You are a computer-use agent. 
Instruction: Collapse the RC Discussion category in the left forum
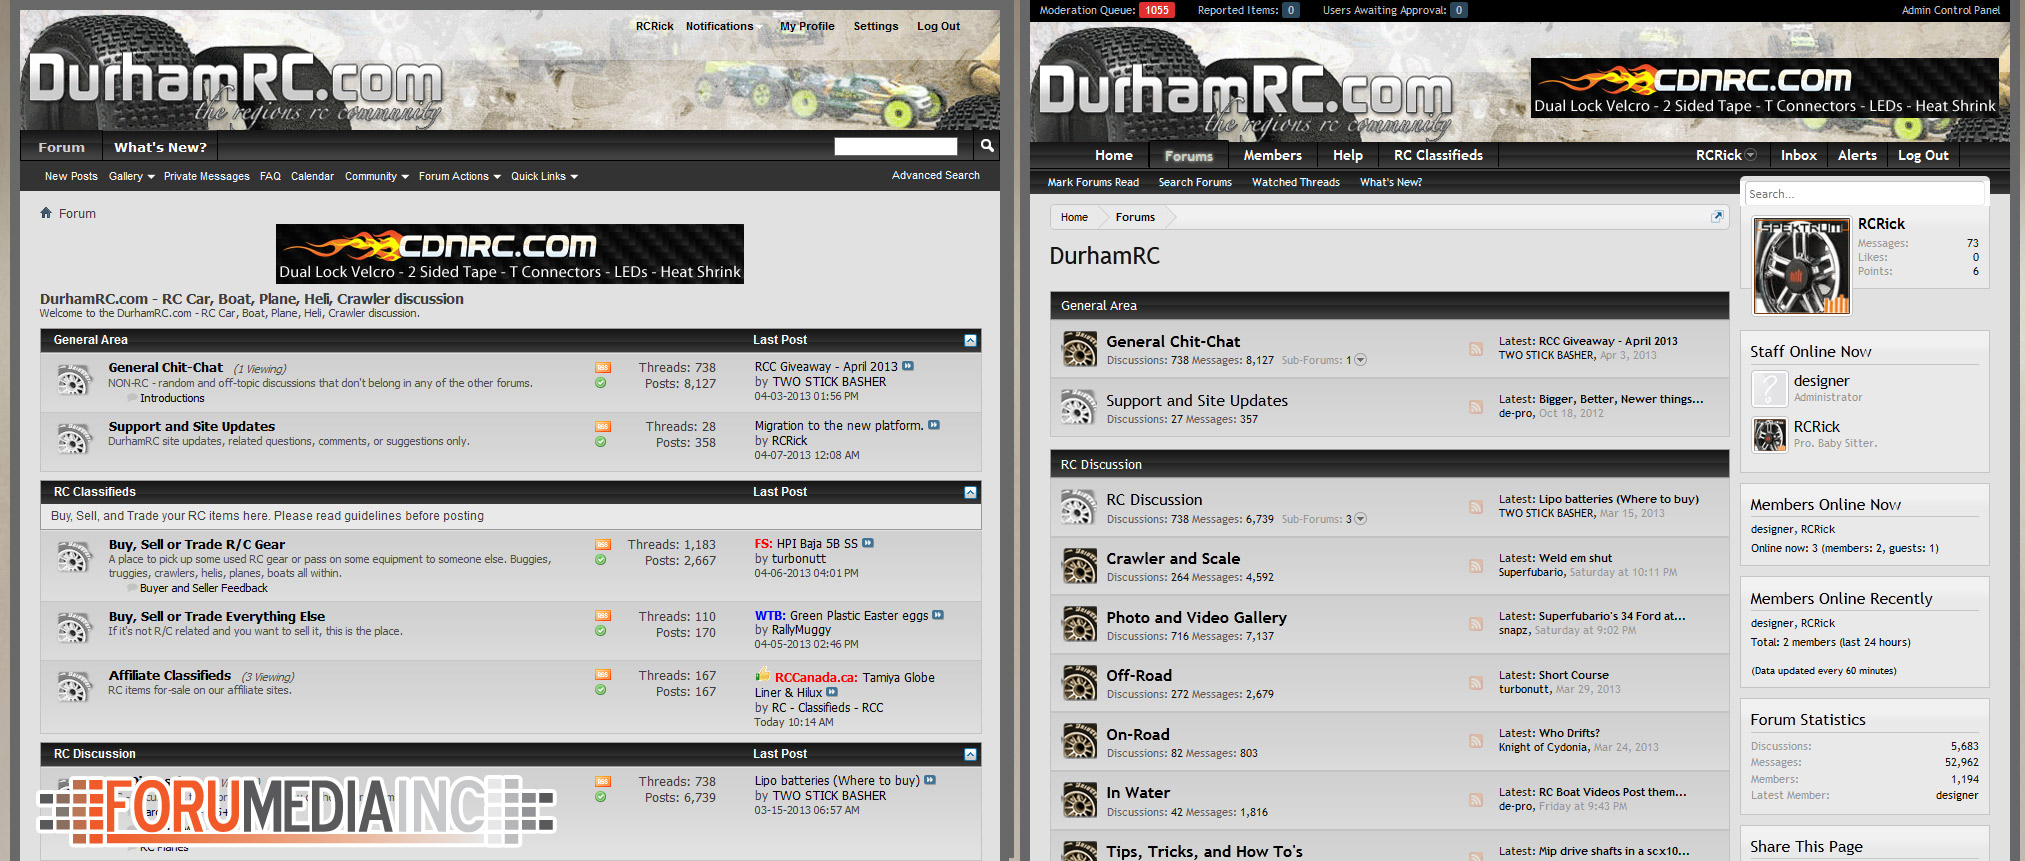(x=970, y=755)
